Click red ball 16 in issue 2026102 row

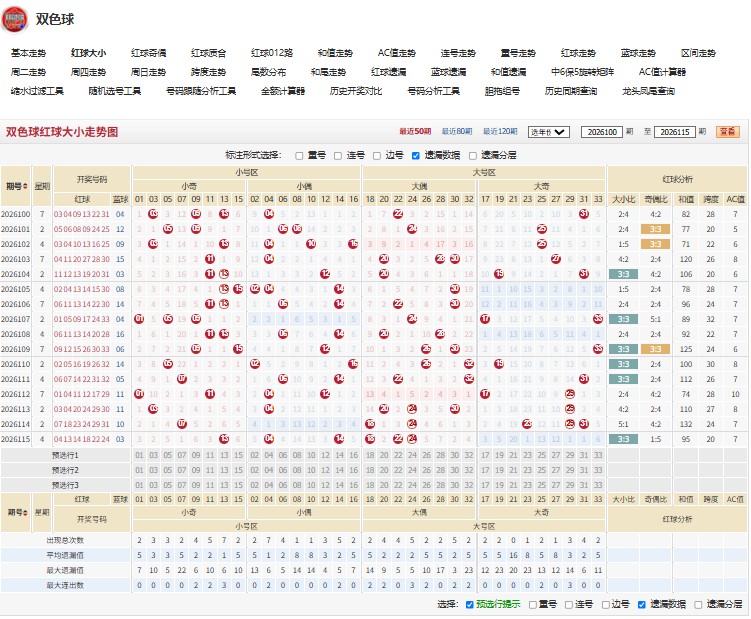353,244
